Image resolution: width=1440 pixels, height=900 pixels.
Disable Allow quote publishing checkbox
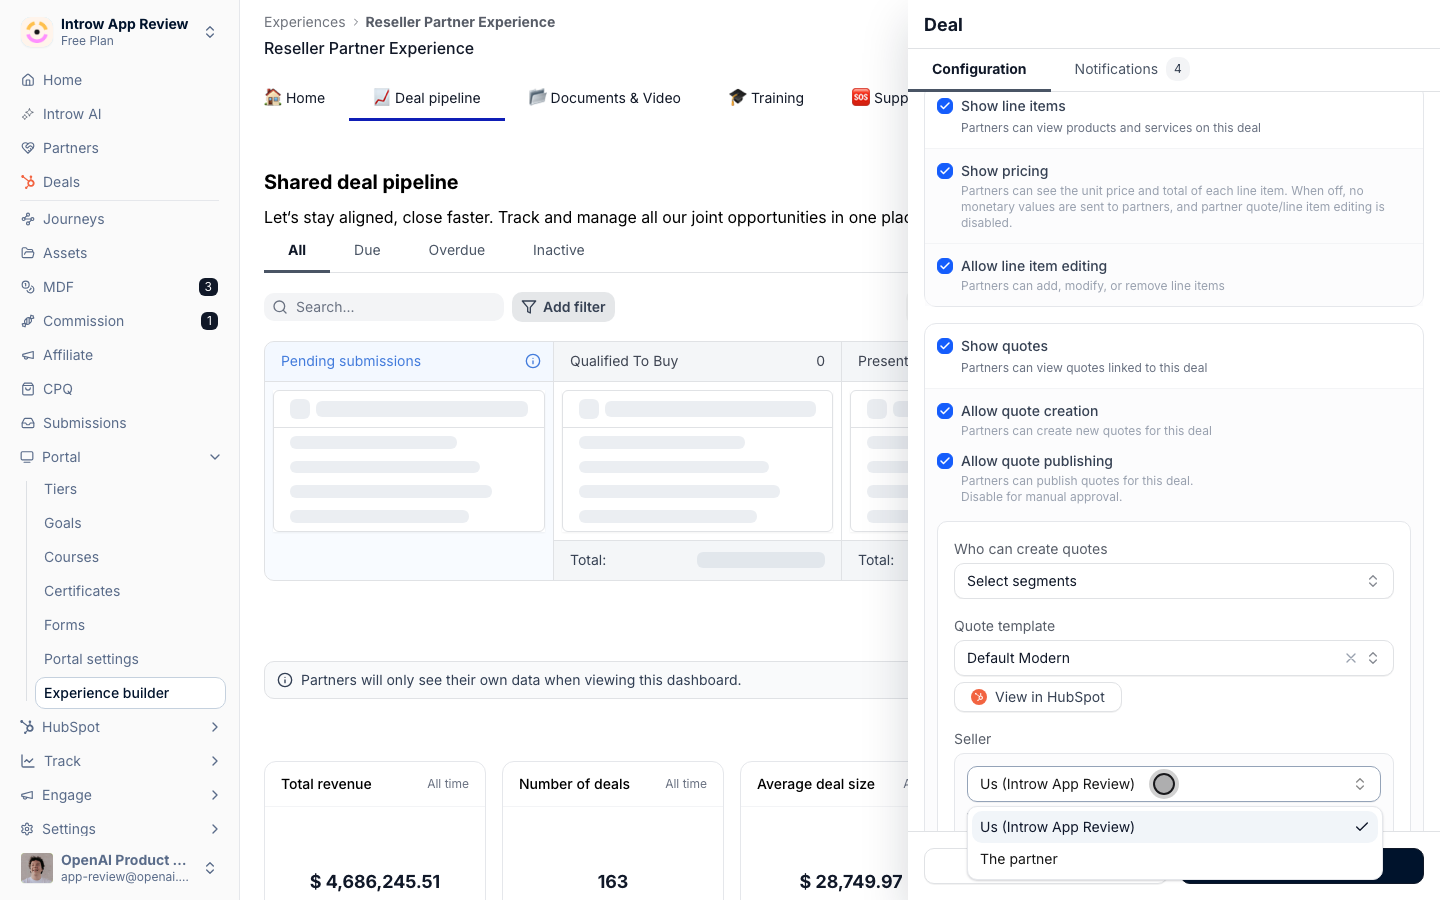(x=945, y=461)
